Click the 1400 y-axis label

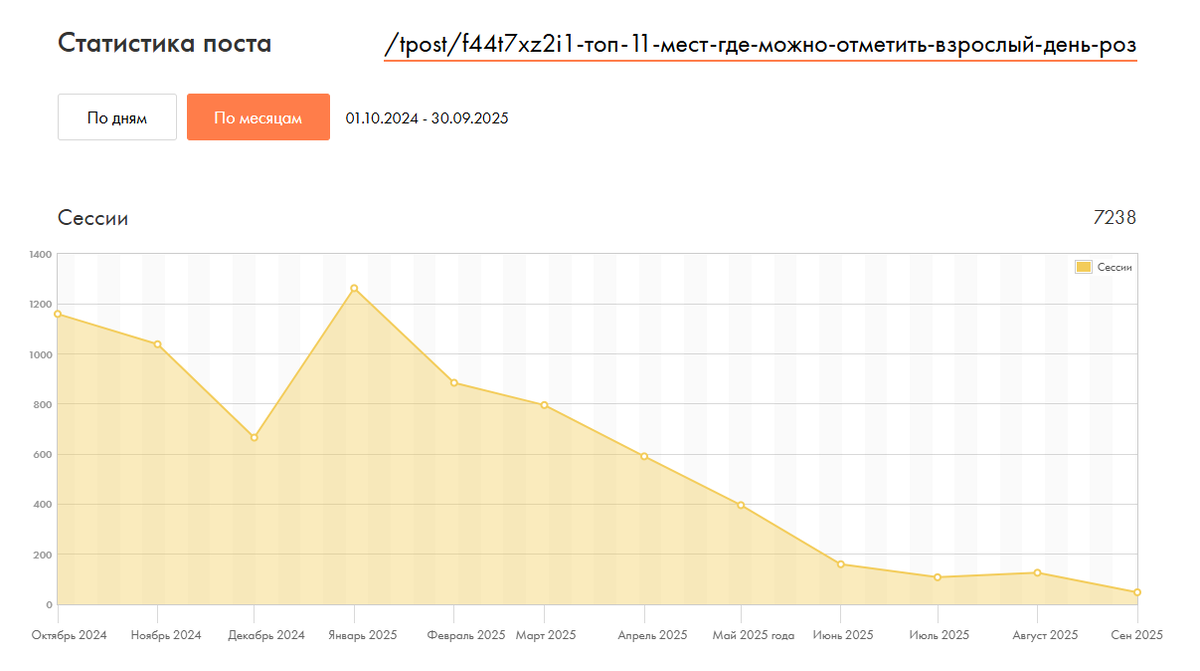(x=40, y=254)
